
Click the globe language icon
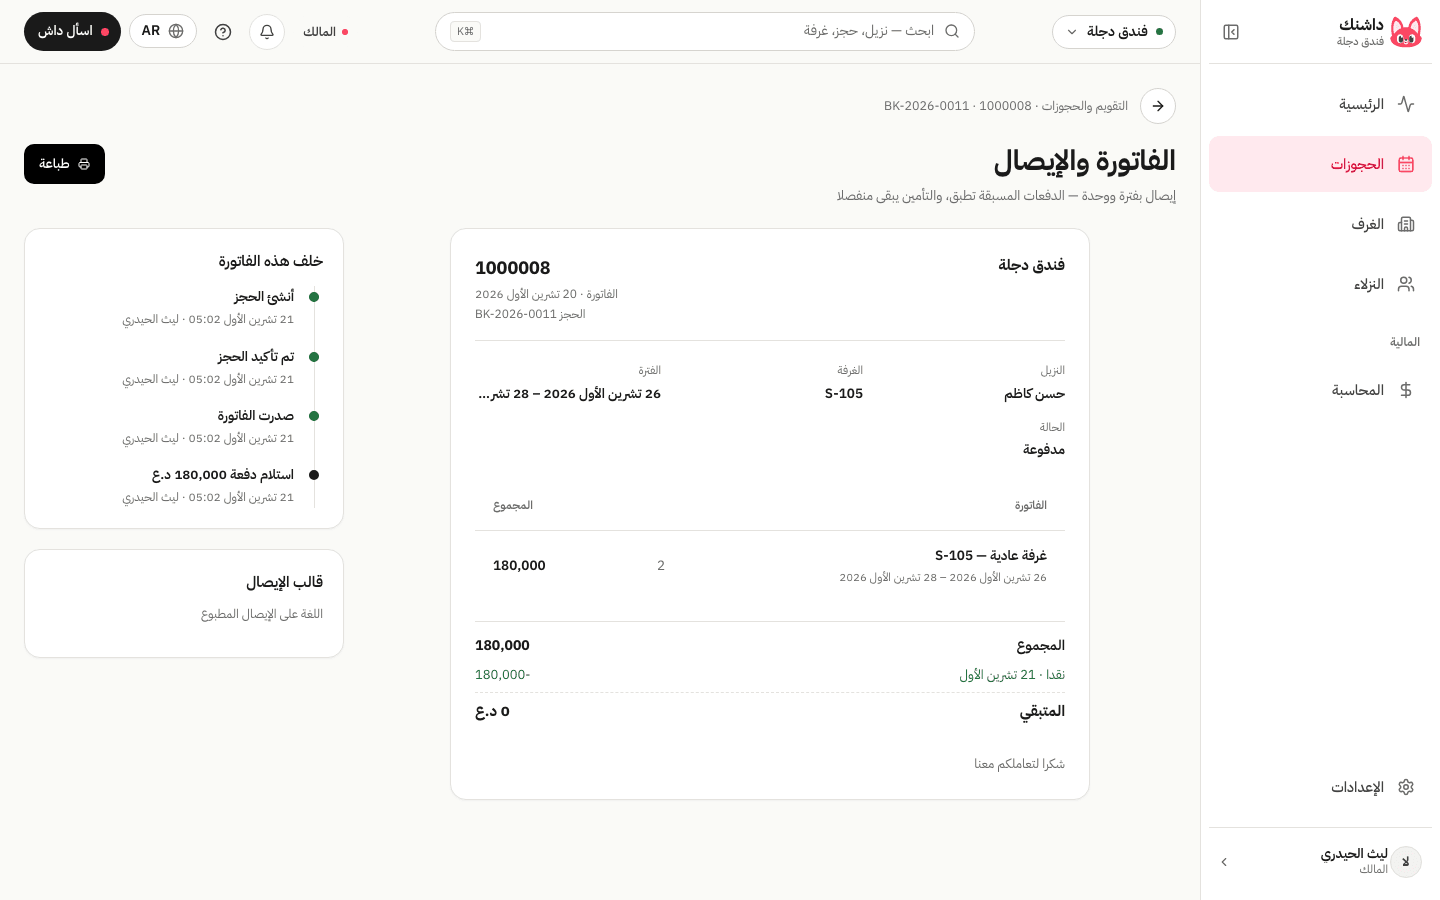(x=176, y=31)
